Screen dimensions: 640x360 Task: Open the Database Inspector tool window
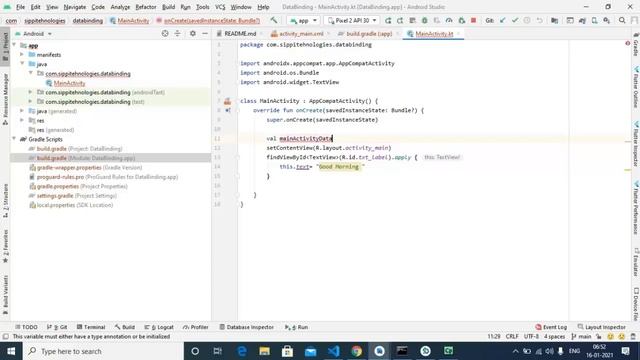point(247,327)
